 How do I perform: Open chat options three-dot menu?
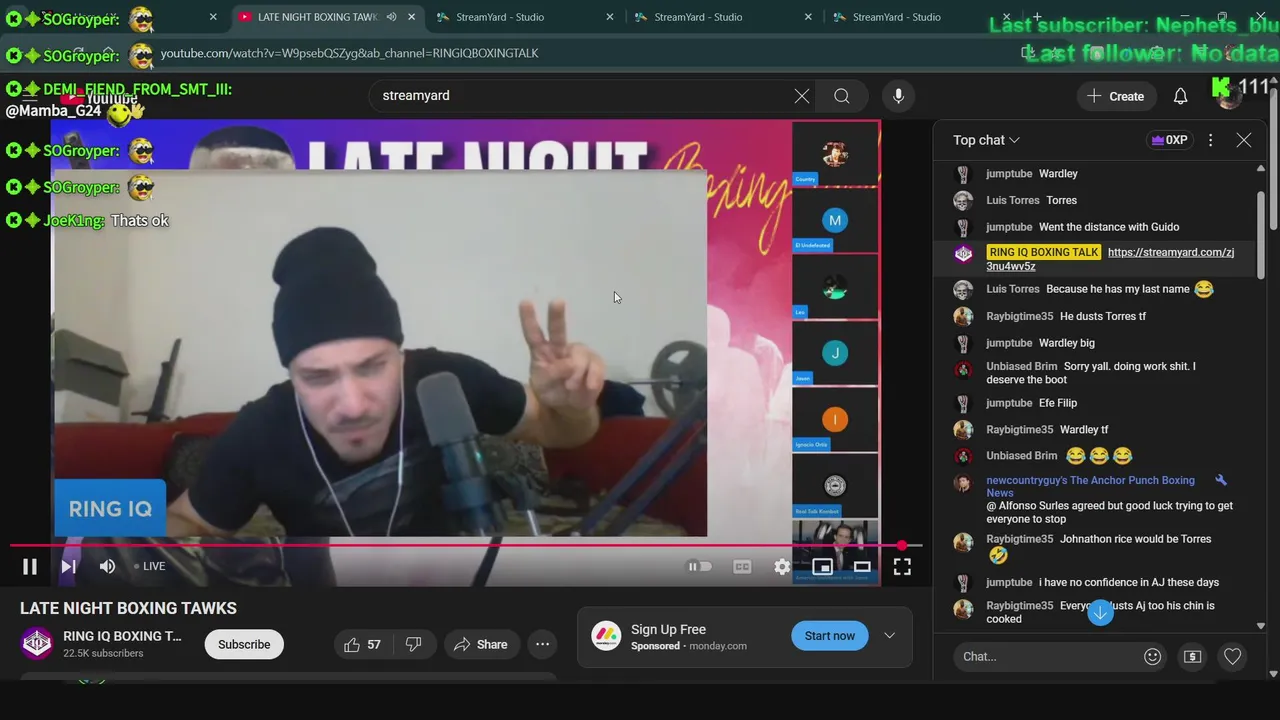[x=1210, y=140]
